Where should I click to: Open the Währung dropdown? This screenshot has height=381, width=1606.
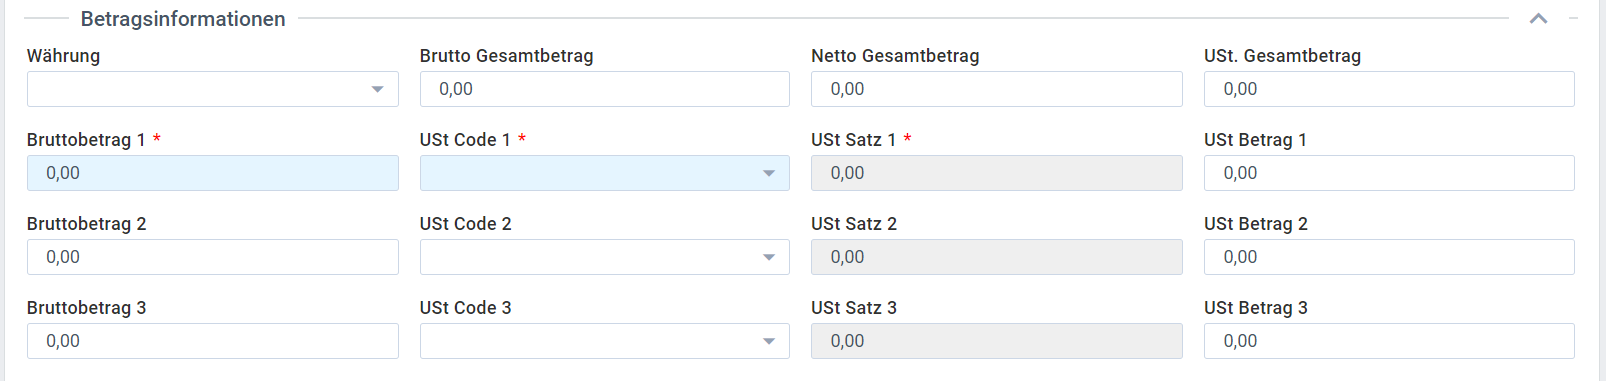click(x=212, y=89)
